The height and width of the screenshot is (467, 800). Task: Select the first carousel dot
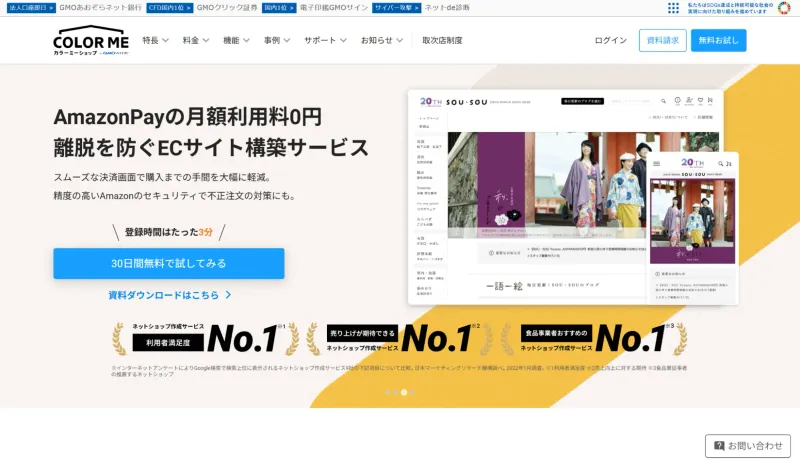[388, 392]
